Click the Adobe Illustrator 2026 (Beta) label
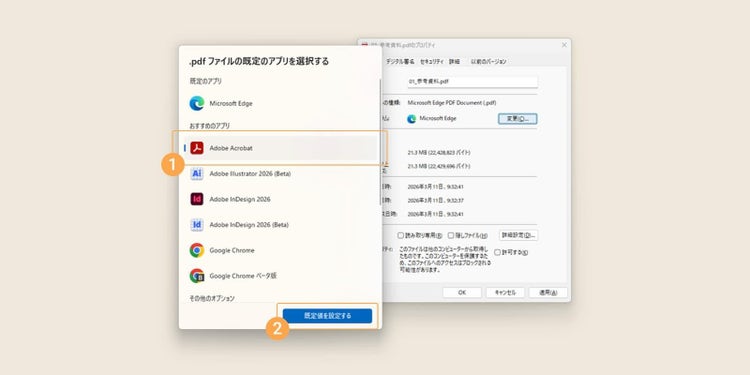 pyautogui.click(x=250, y=174)
